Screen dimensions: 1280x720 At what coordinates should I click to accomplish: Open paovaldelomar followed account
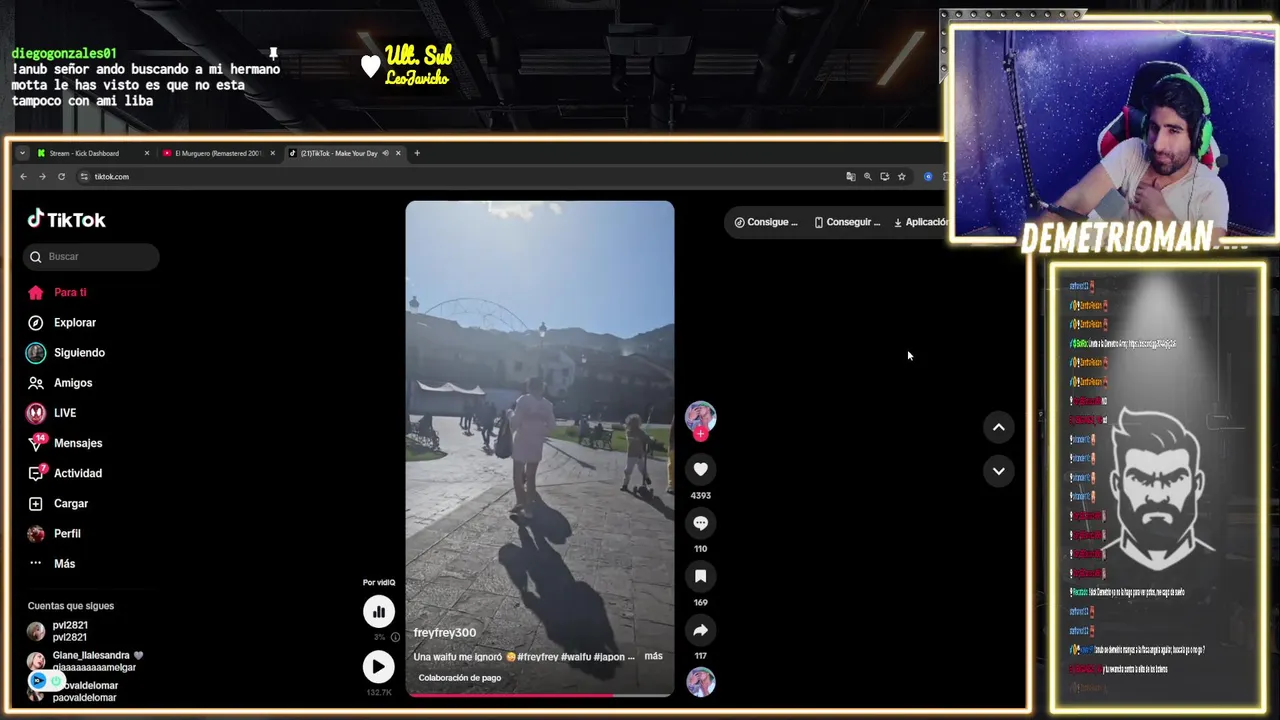tap(85, 691)
